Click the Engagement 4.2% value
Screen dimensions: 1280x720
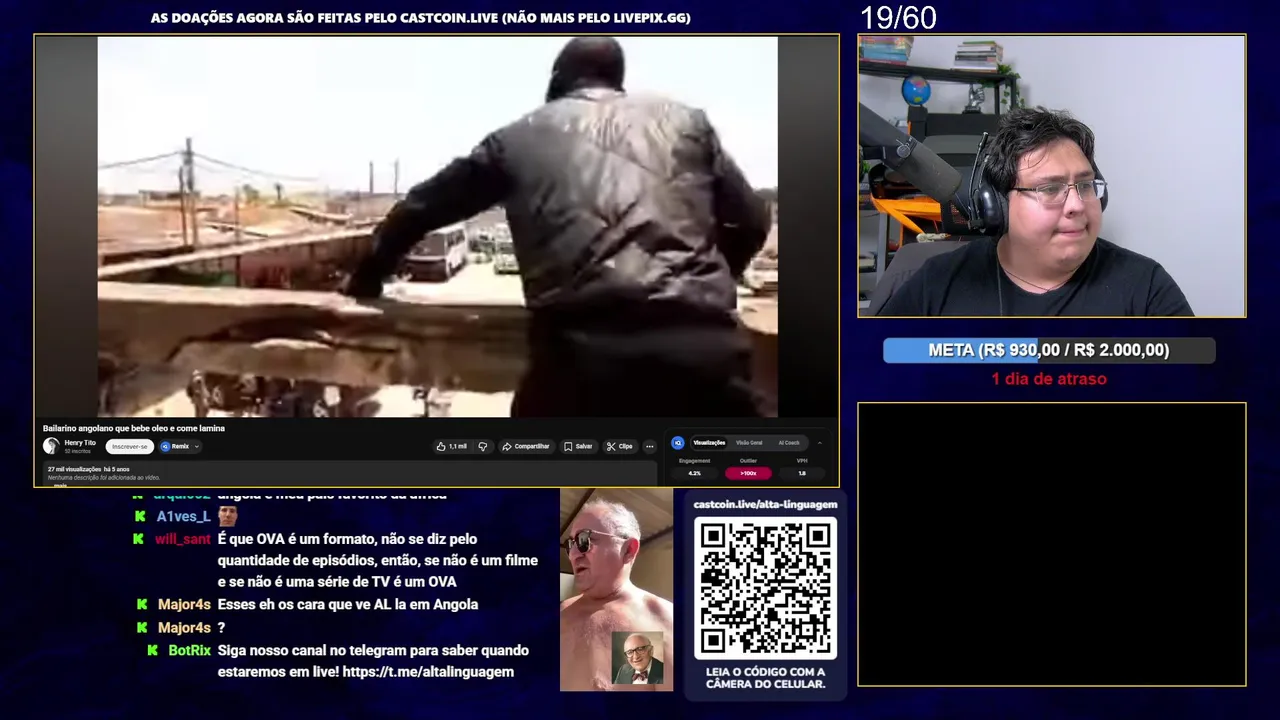point(694,473)
